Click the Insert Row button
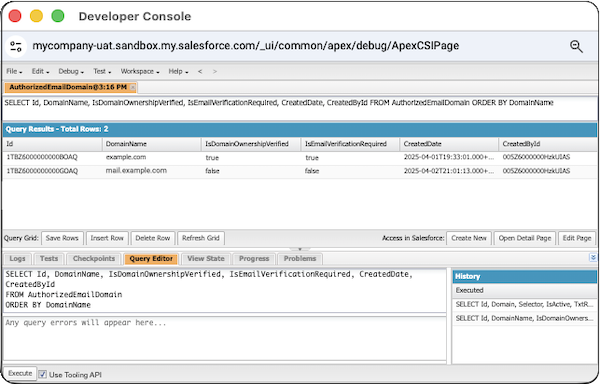The height and width of the screenshot is (384, 600). (x=107, y=238)
